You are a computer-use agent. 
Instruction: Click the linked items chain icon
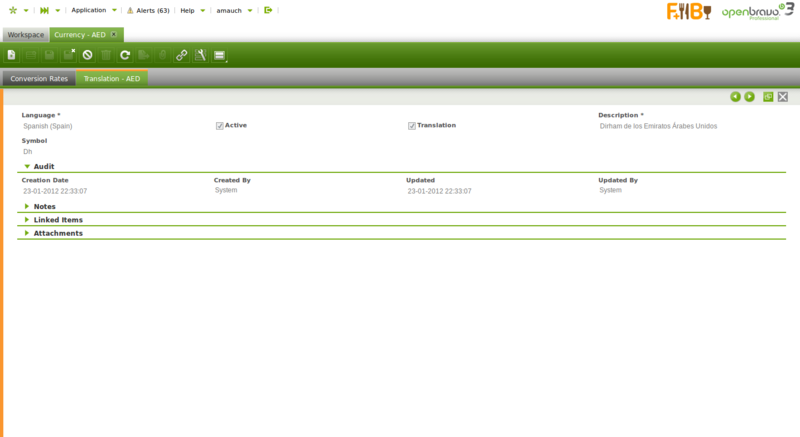[181, 55]
